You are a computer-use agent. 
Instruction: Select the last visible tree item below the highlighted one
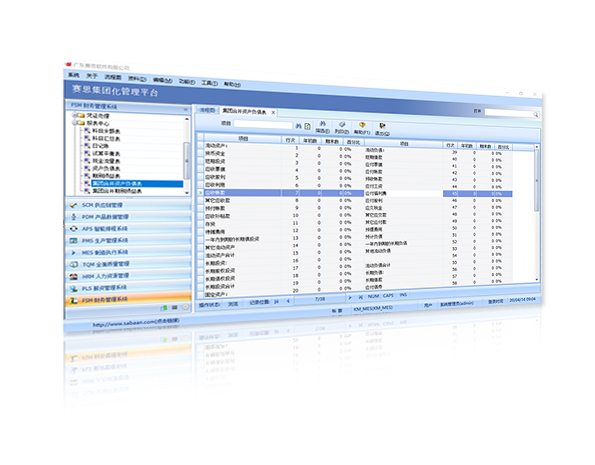[117, 191]
